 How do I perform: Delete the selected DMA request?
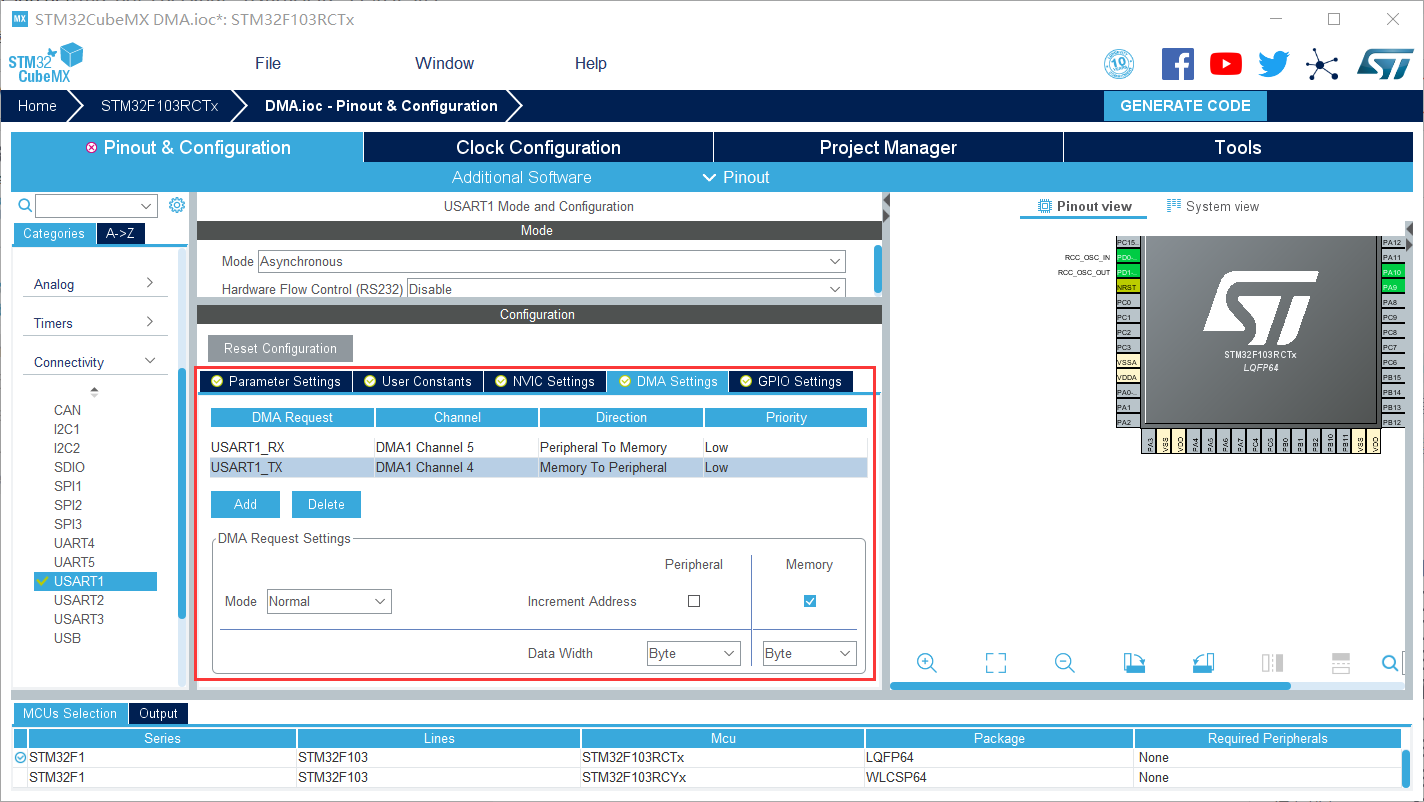pos(326,504)
